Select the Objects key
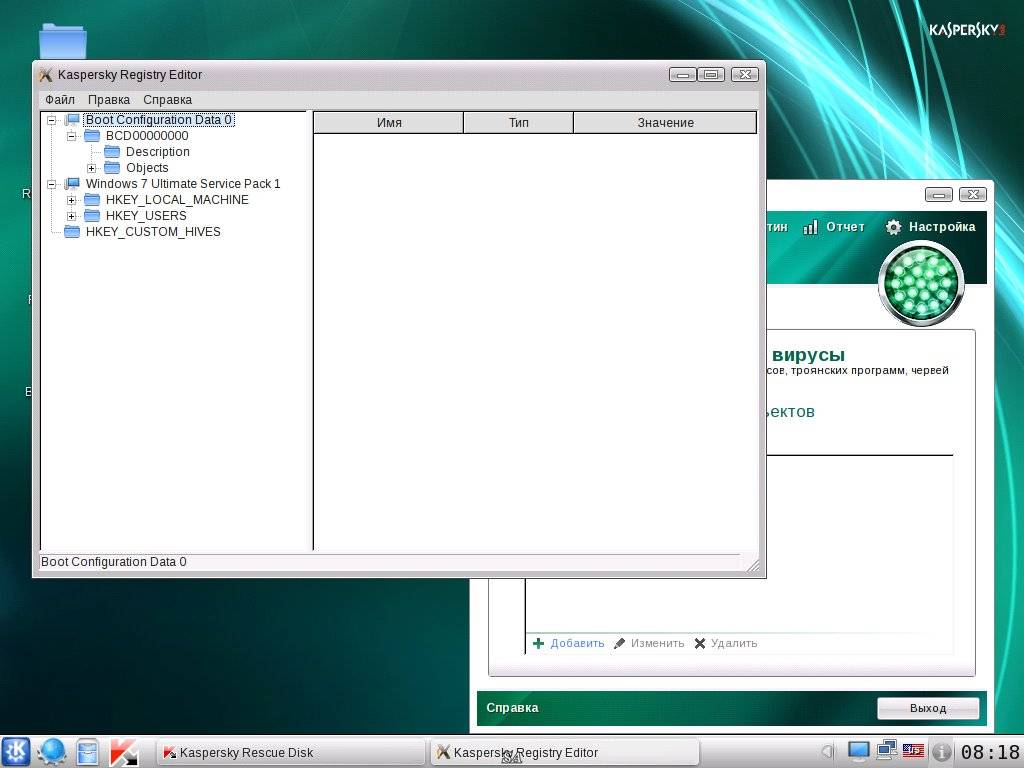Image resolution: width=1024 pixels, height=768 pixels. 147,168
